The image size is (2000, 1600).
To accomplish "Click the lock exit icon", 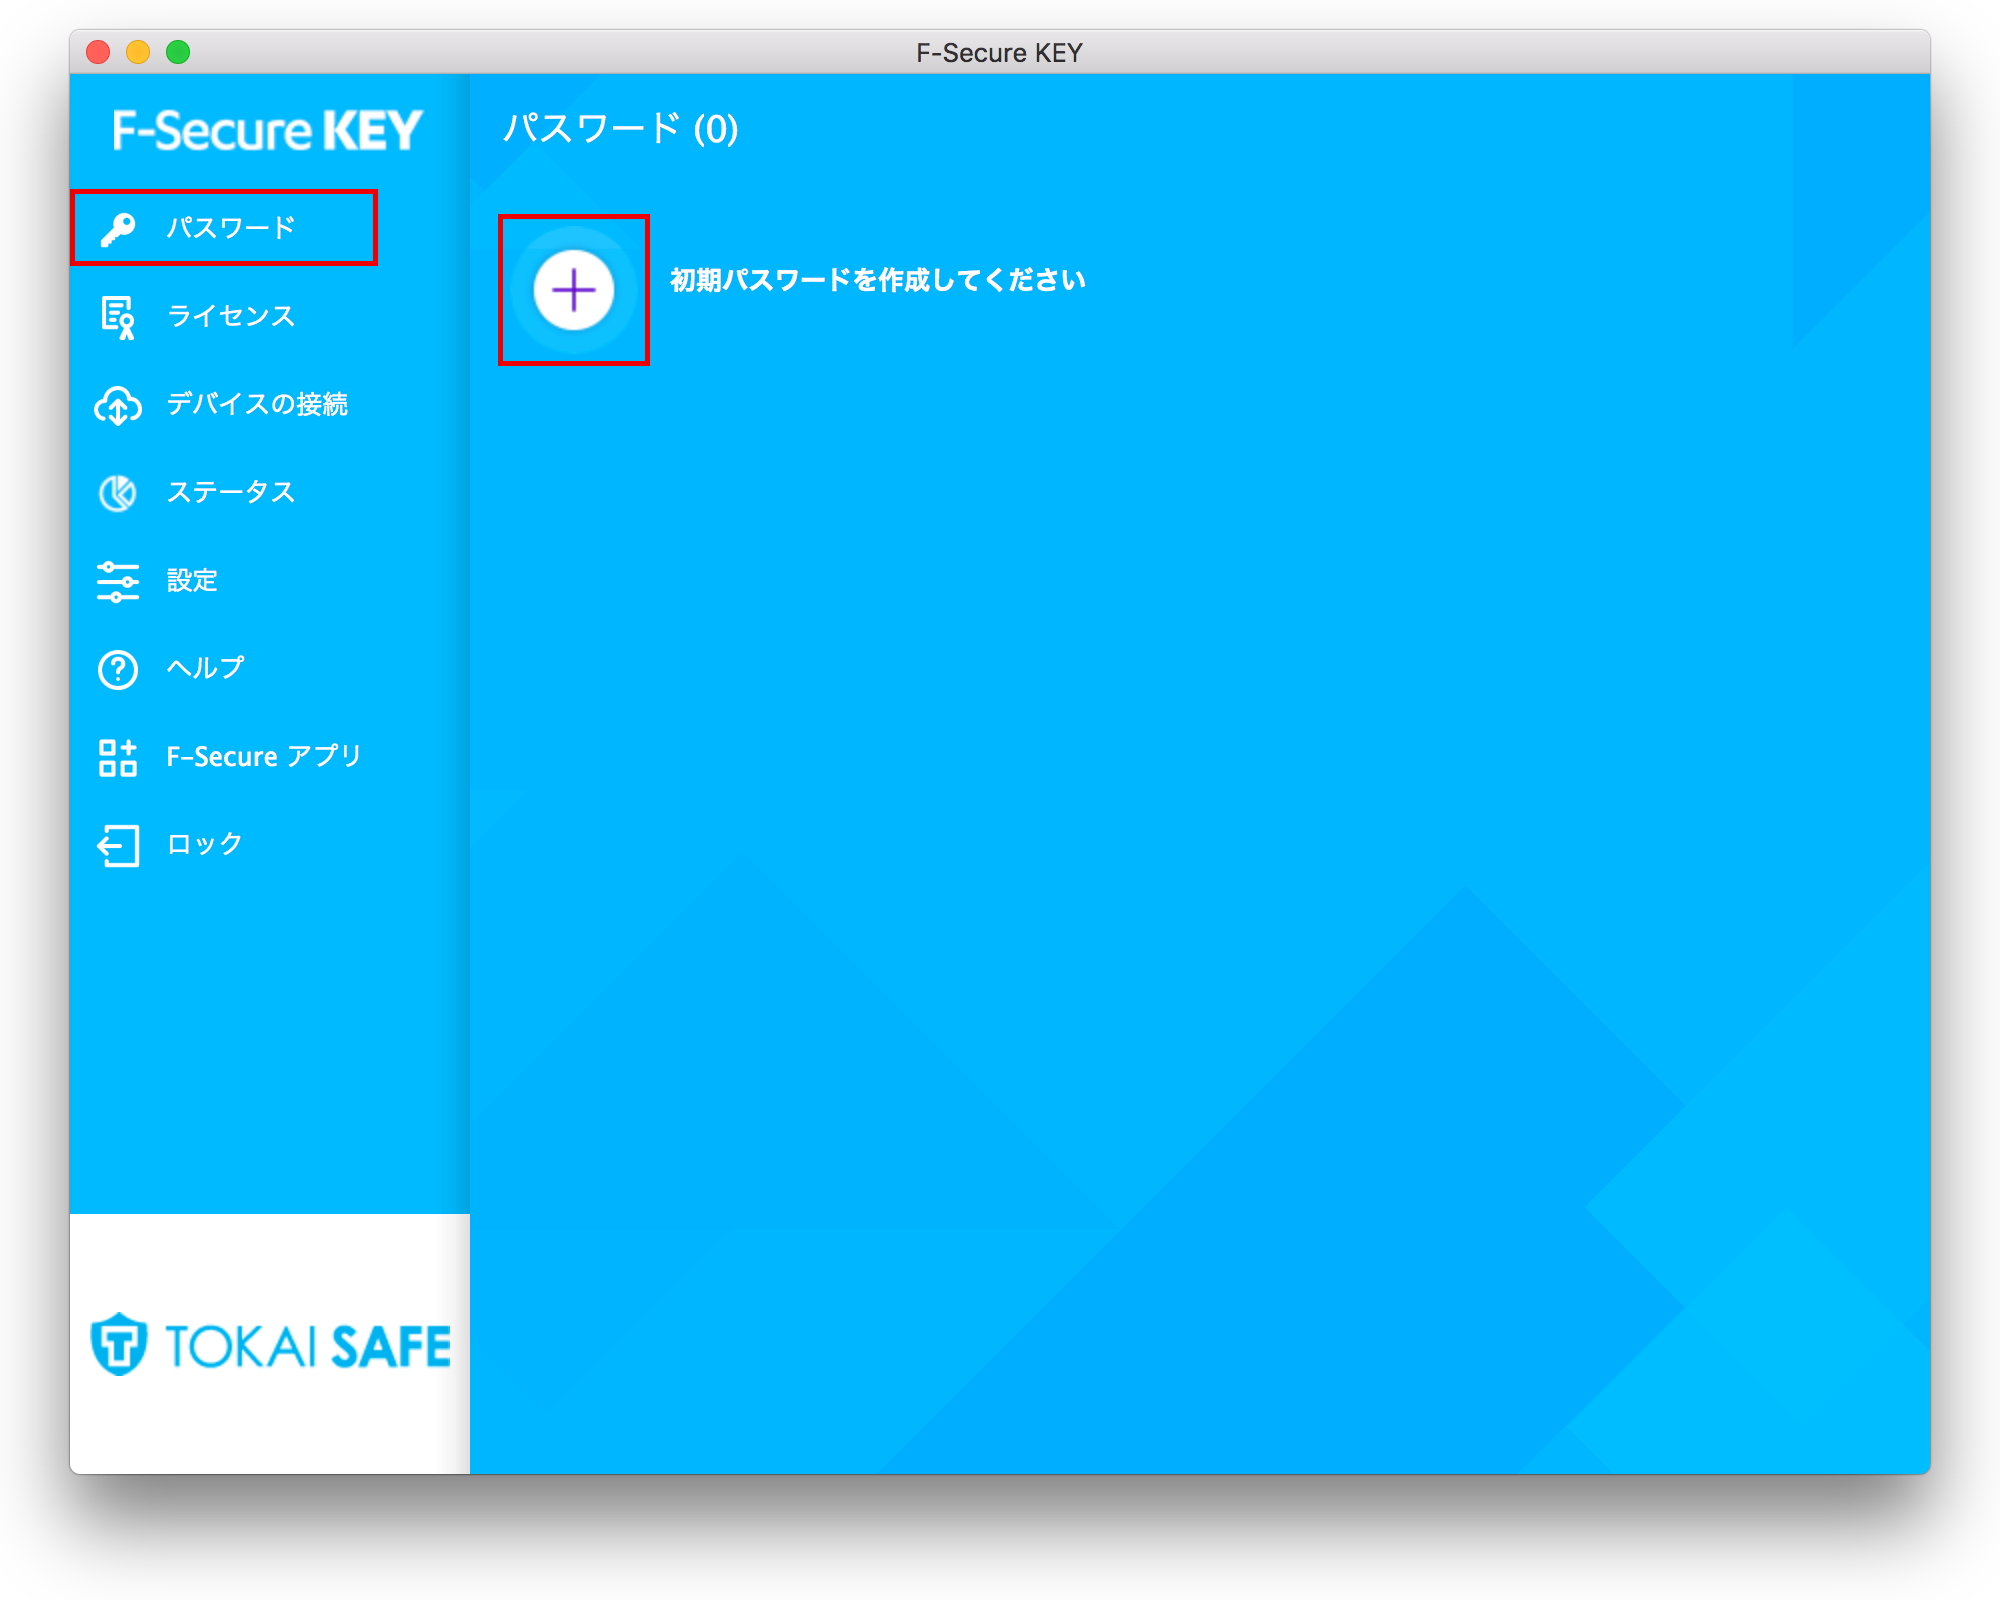I will pos(118,846).
